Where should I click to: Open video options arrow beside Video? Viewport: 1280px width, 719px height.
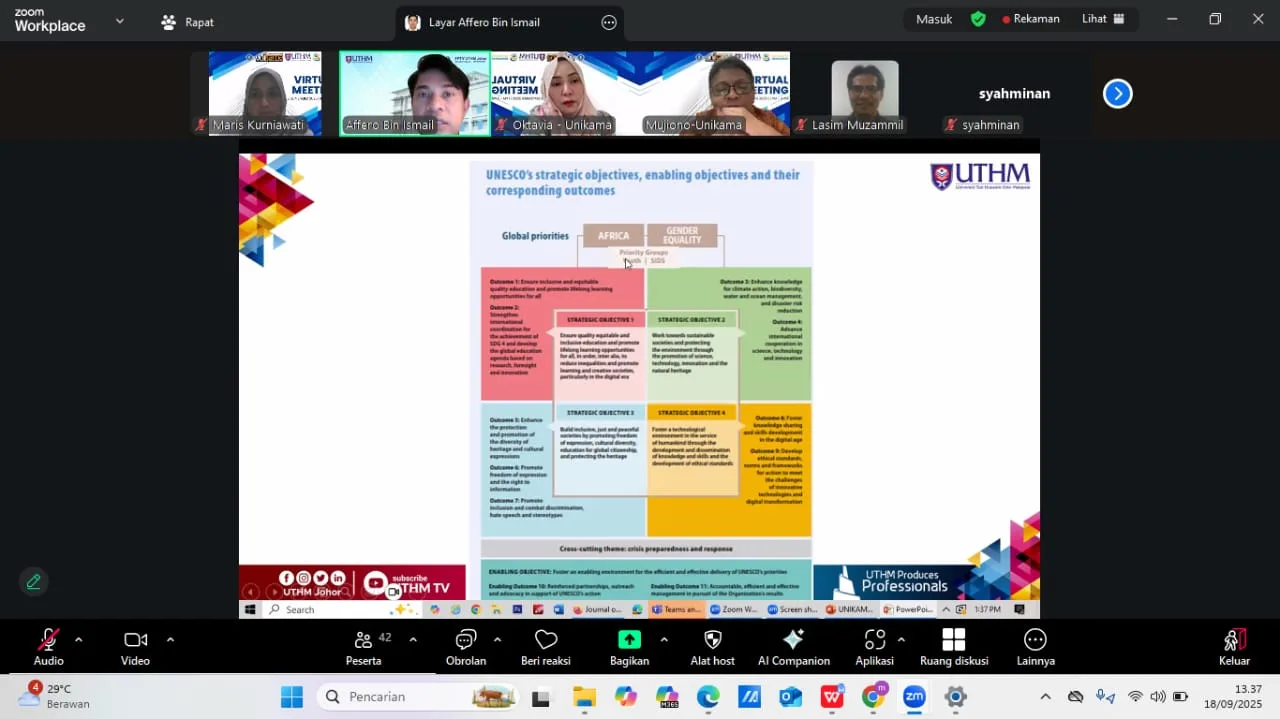(x=170, y=640)
